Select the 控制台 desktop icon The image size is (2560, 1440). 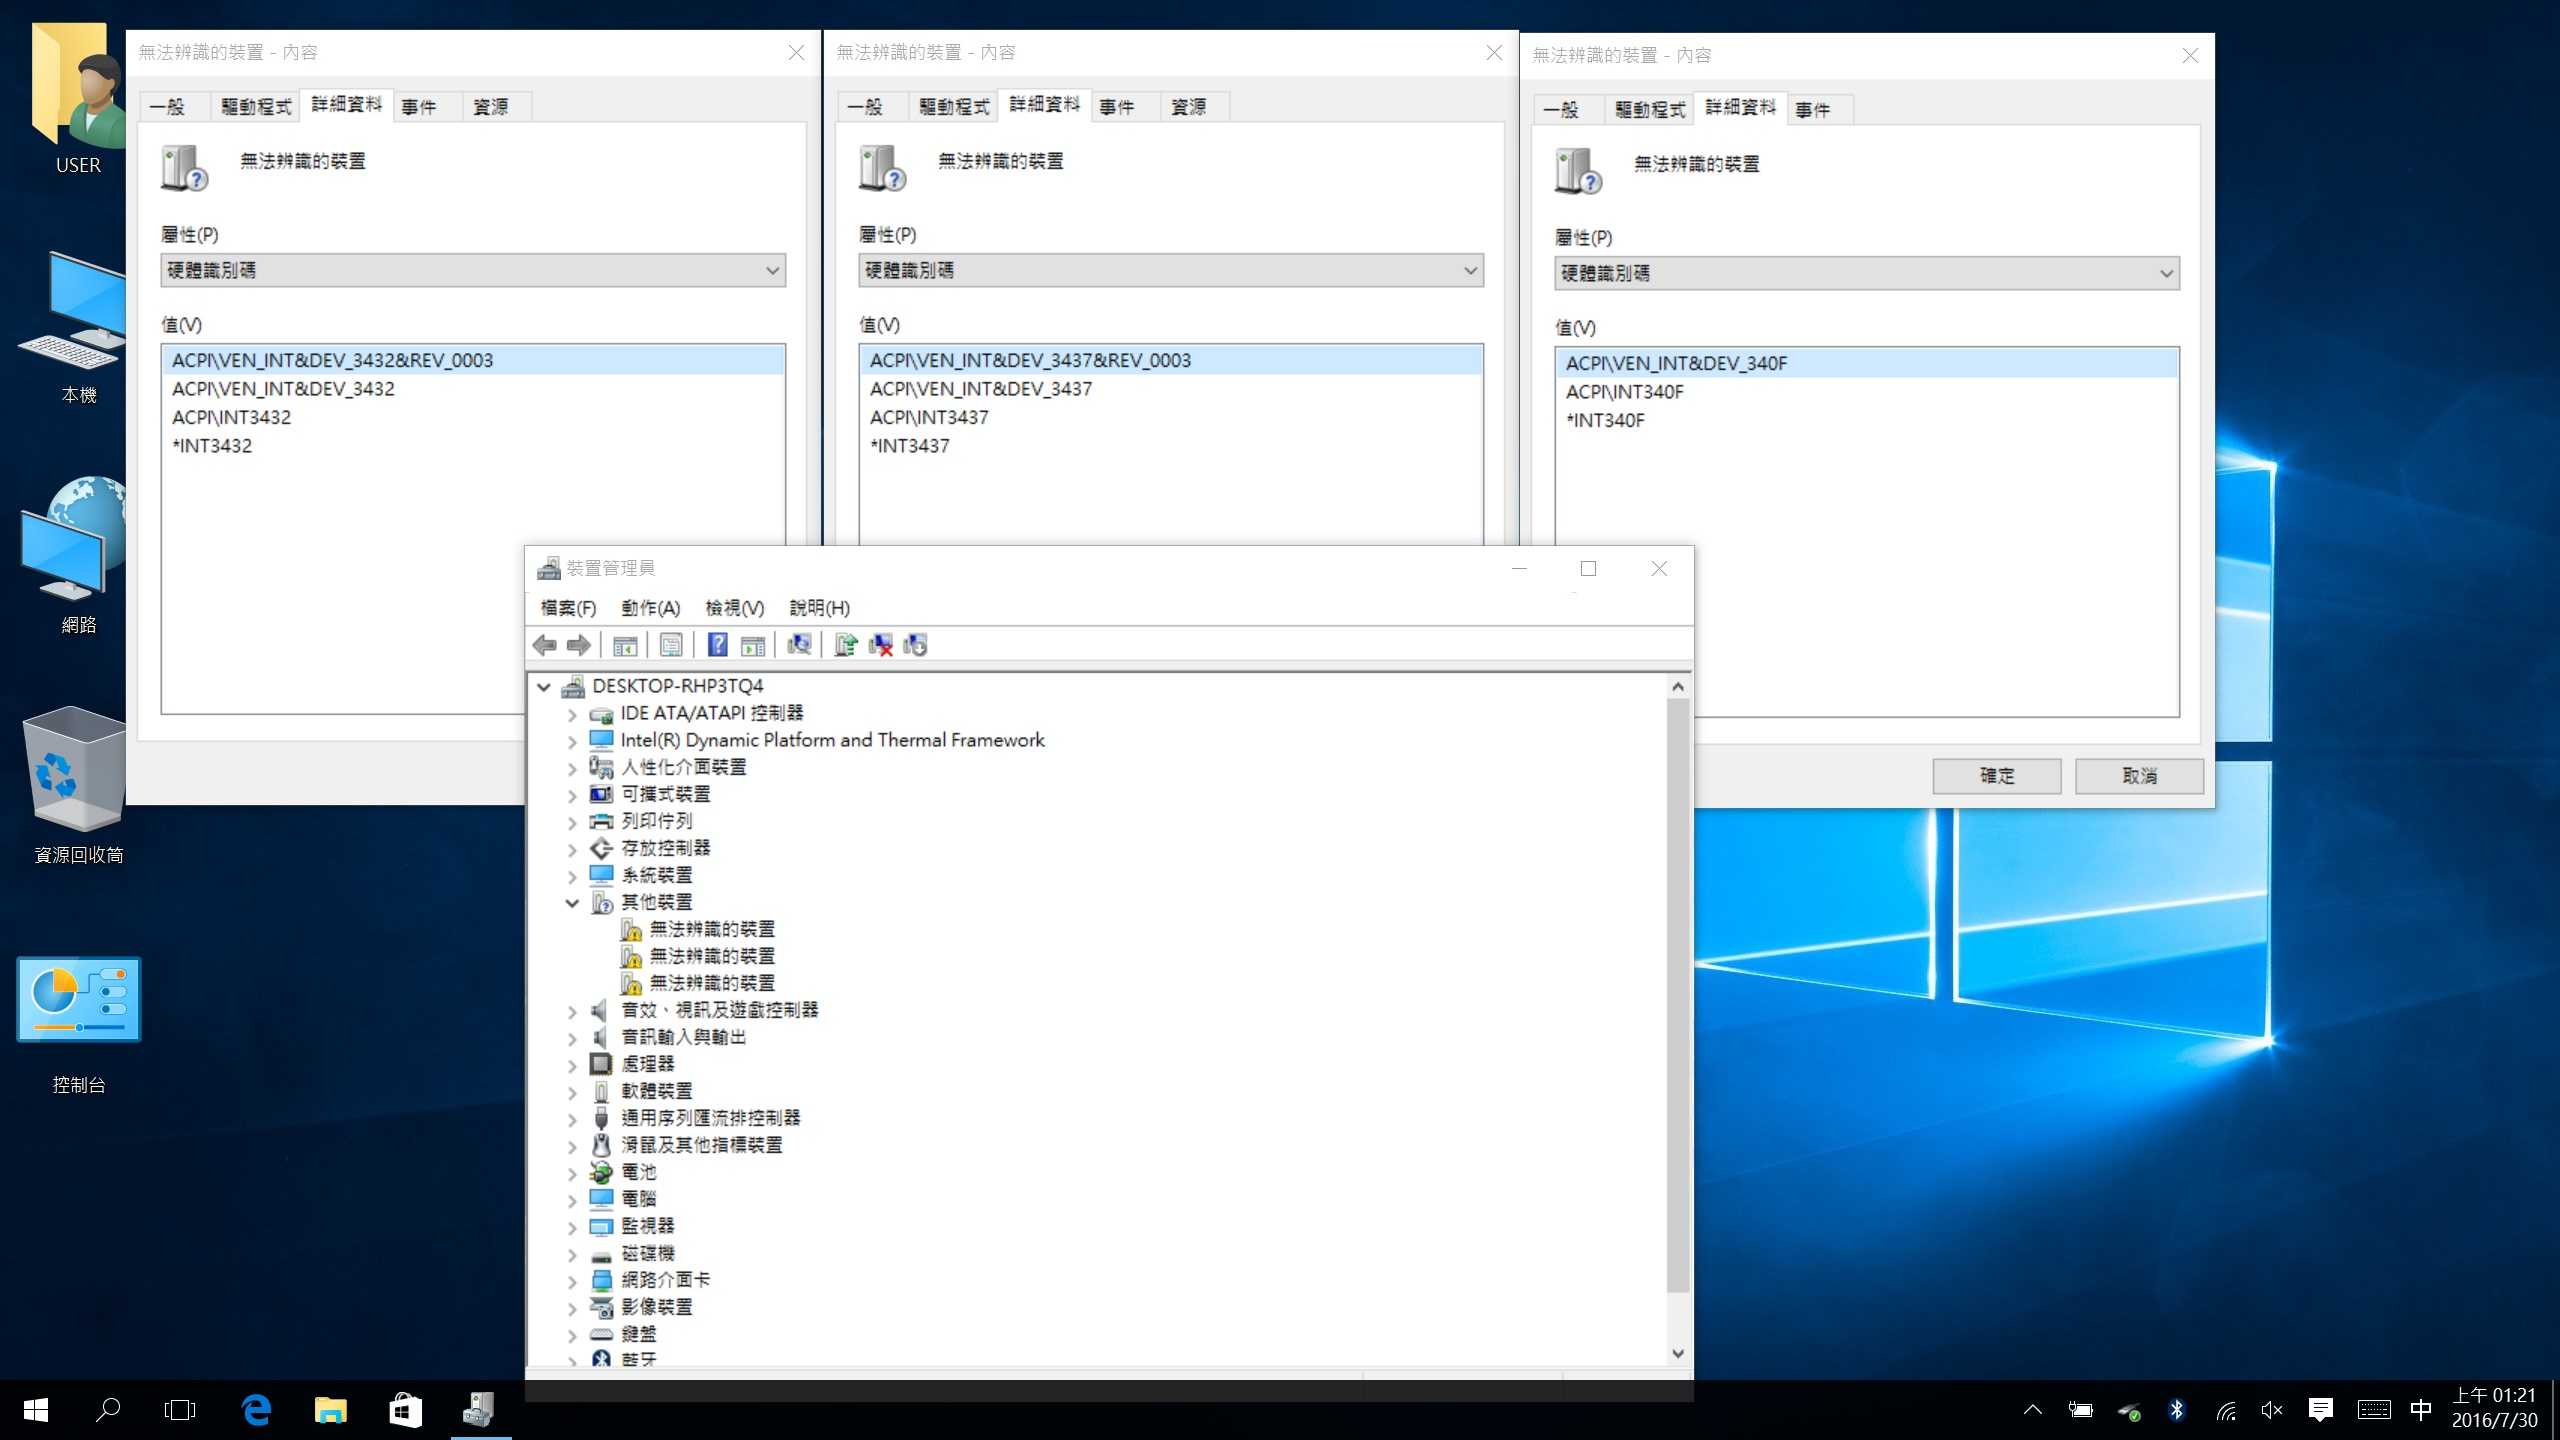(x=79, y=1025)
